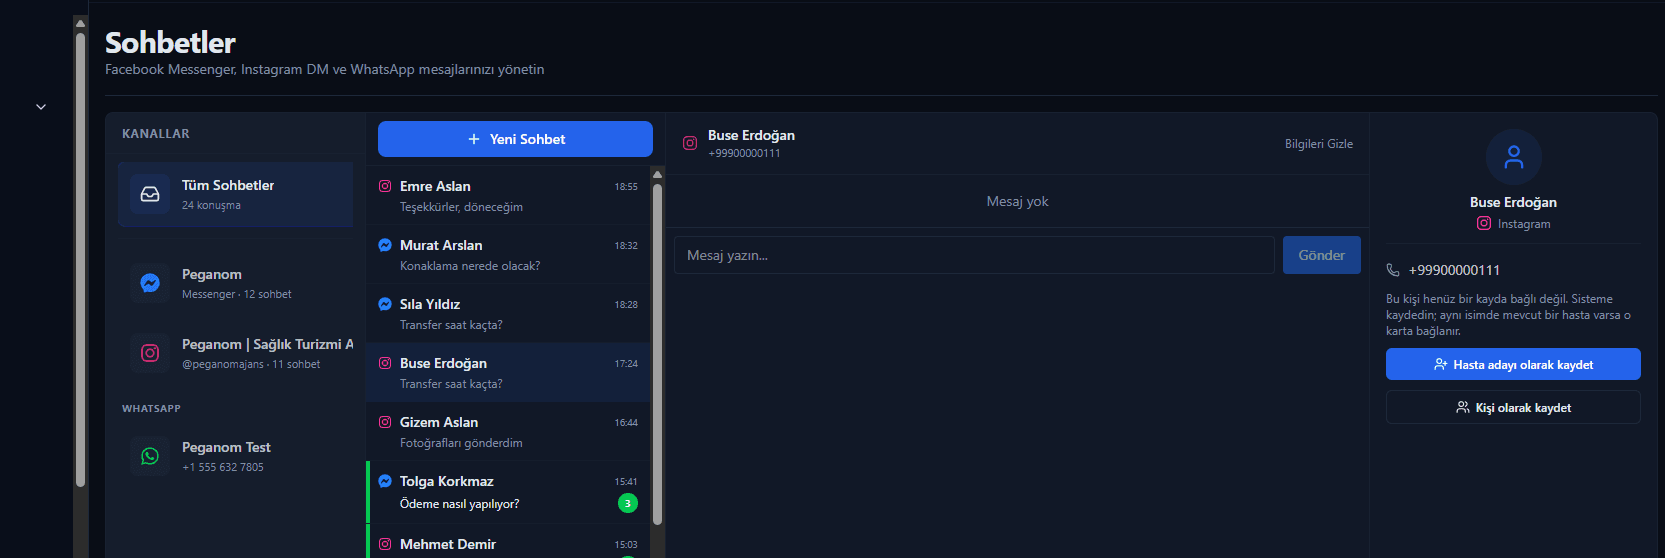Click Instagram icon on Buse Erdoğan list row
The height and width of the screenshot is (558, 1665).
pos(385,363)
